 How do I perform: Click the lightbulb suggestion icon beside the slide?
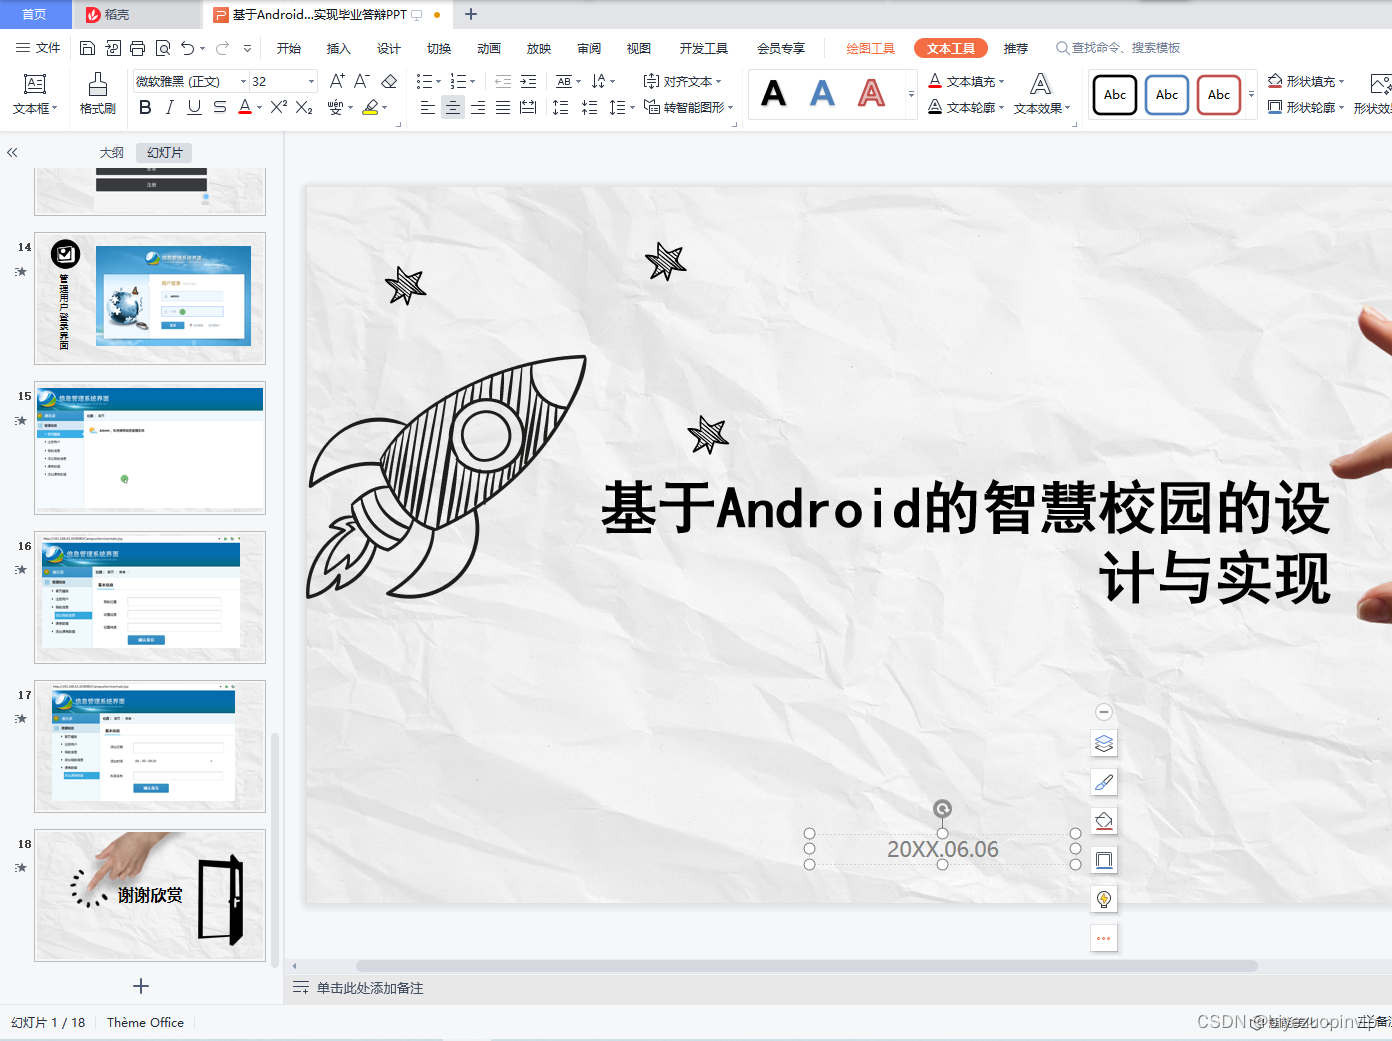pos(1104,898)
